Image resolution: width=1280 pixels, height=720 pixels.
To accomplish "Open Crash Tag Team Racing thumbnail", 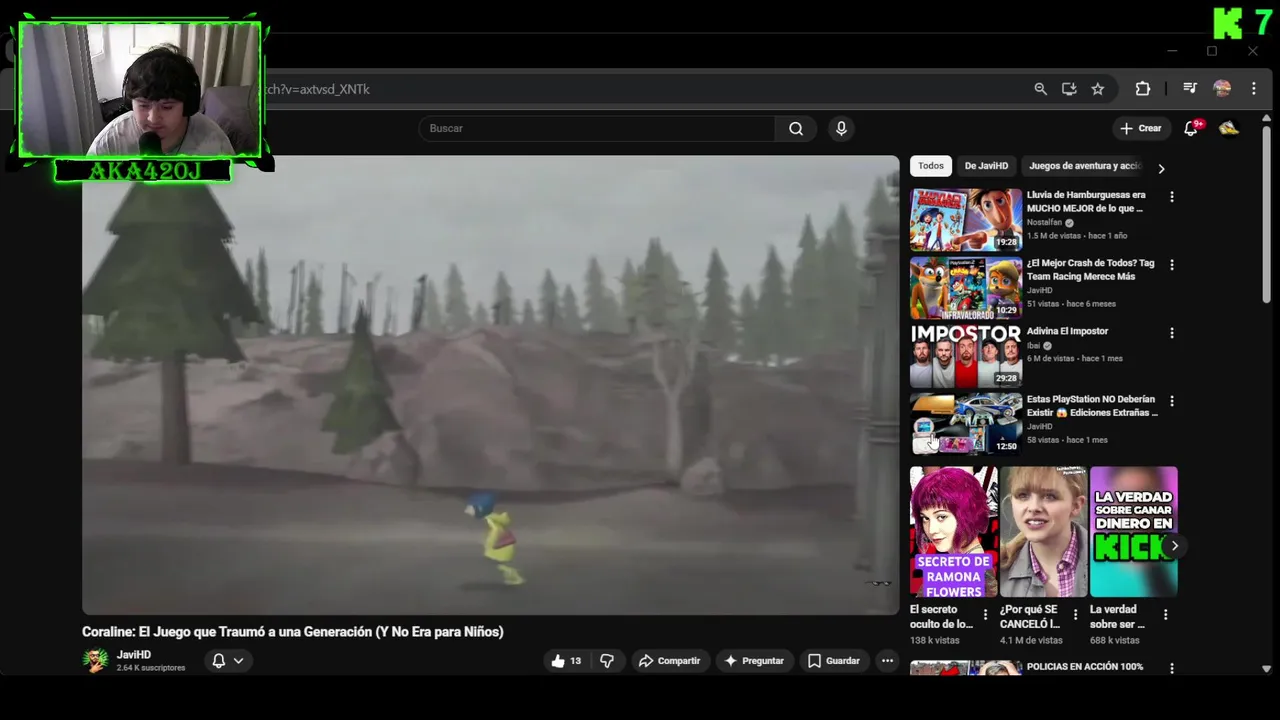I will point(966,287).
